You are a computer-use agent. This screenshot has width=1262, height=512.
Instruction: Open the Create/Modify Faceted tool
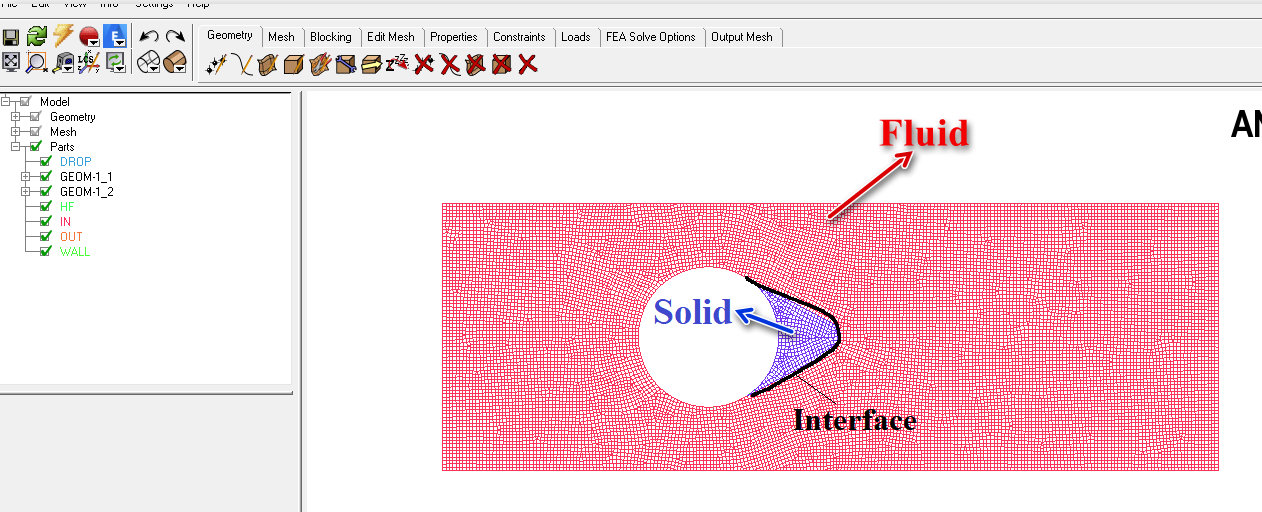tap(319, 65)
